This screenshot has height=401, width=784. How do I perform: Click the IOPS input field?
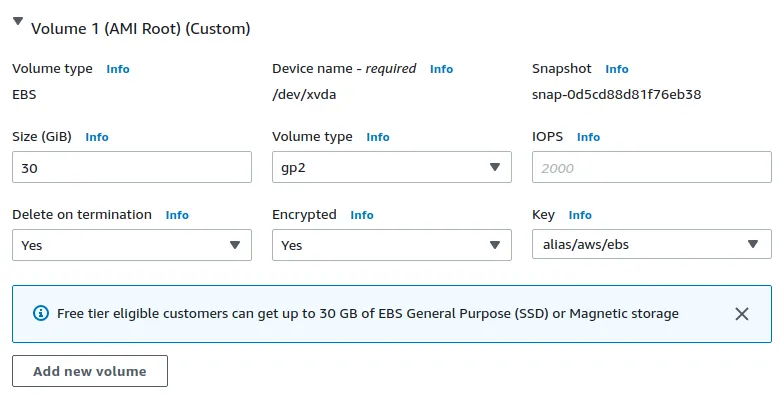[652, 168]
